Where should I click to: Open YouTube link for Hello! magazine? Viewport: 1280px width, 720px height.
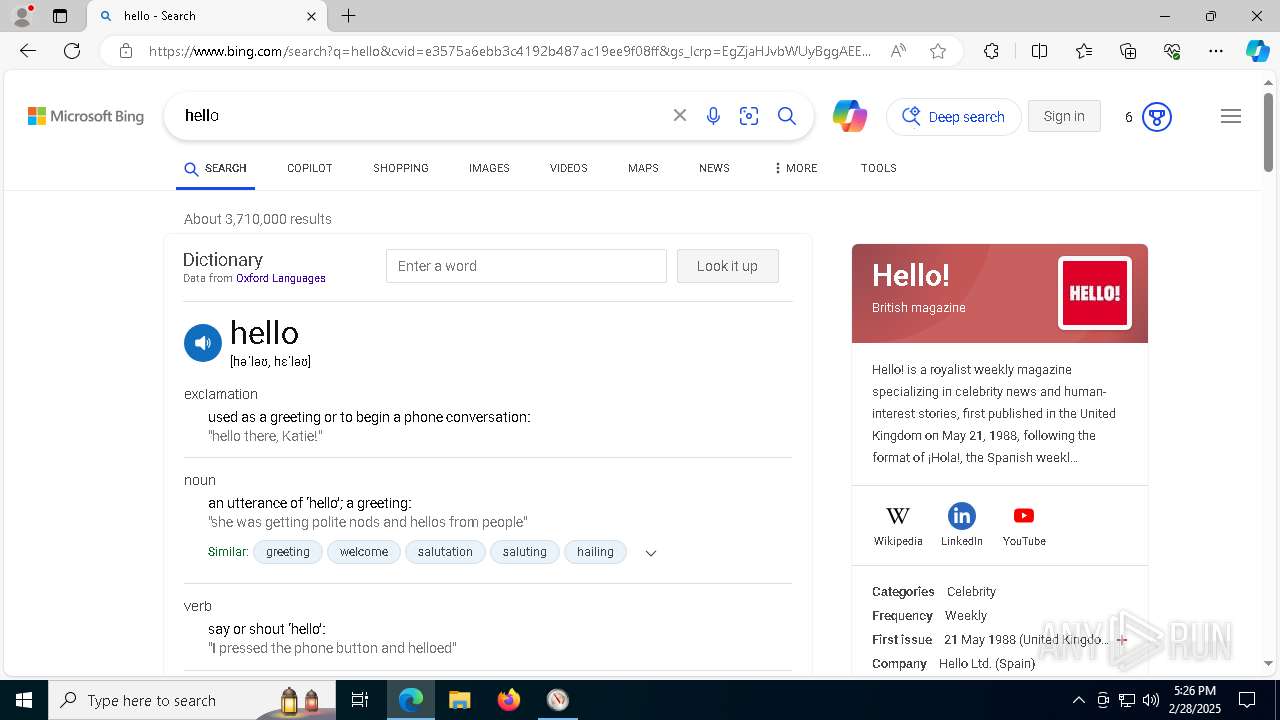pos(1024,525)
